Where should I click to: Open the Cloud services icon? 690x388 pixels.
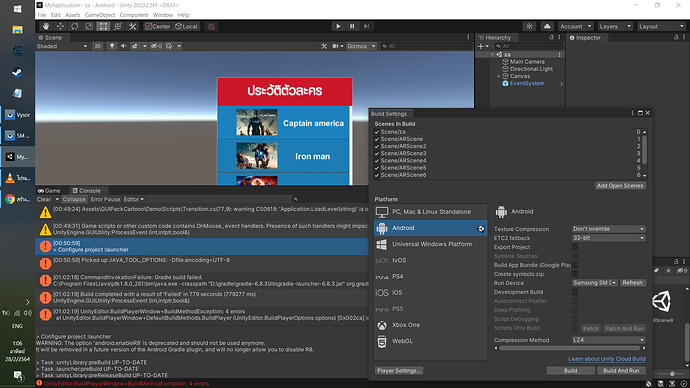pyautogui.click(x=547, y=26)
